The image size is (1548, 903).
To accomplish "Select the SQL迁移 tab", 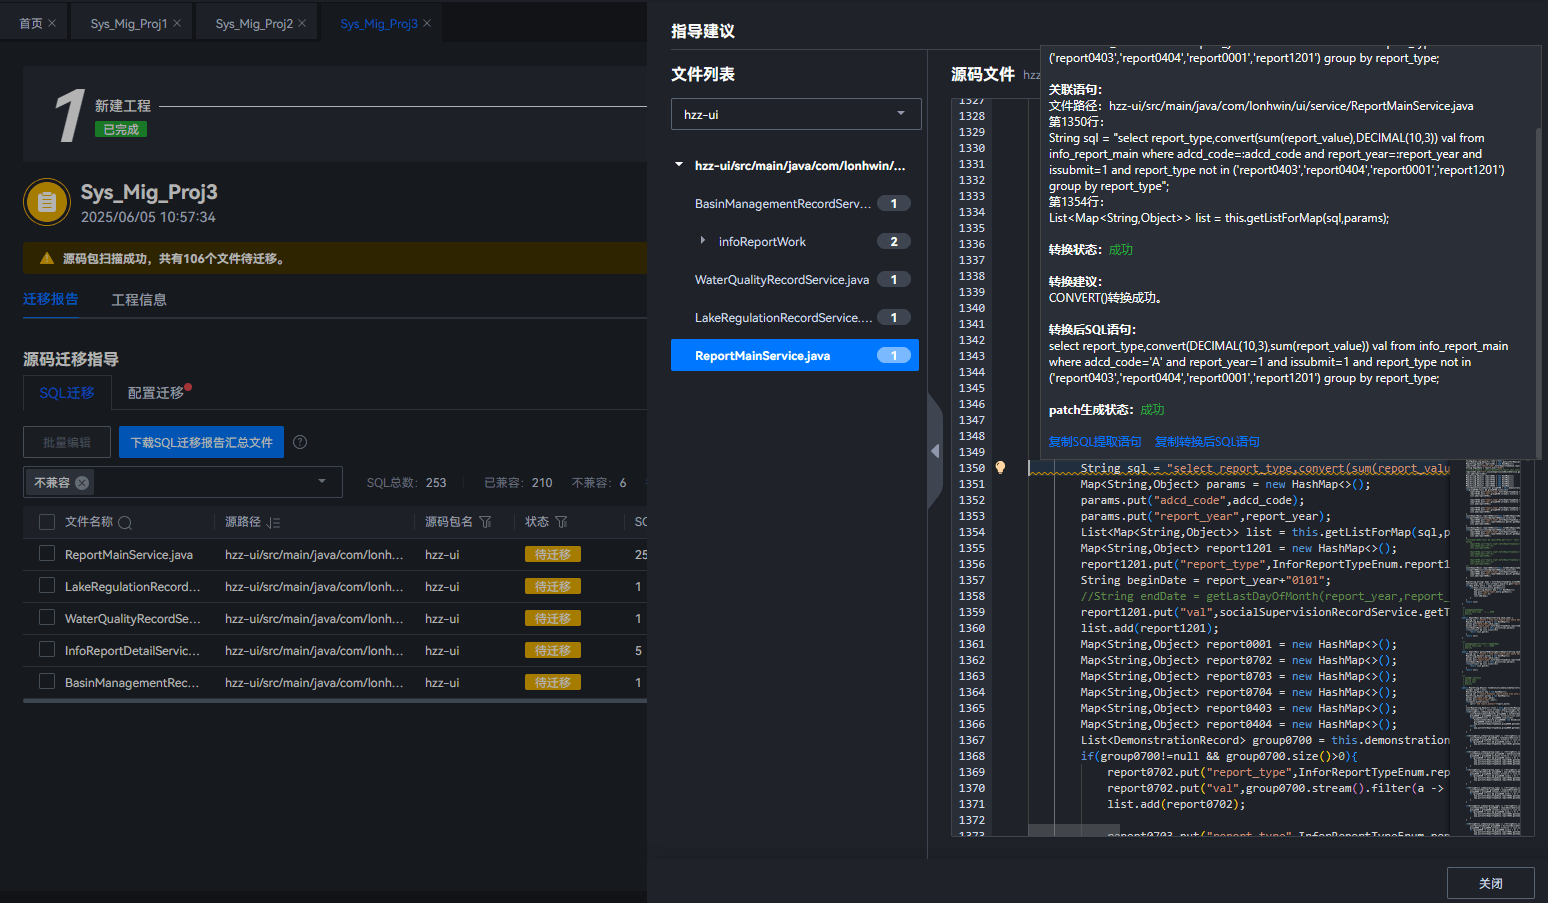I will (67, 393).
